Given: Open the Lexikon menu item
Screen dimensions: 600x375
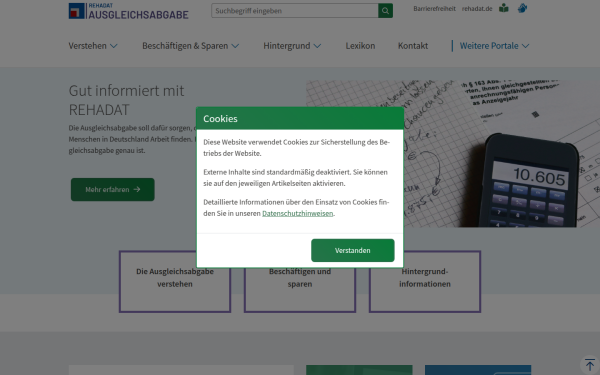Looking at the screenshot, I should point(360,46).
